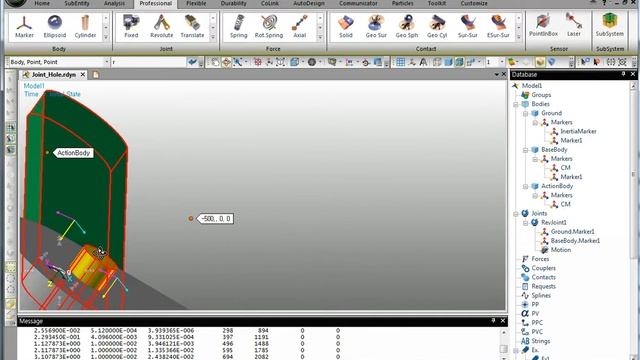Image resolution: width=640 pixels, height=360 pixels.
Task: Open the Home ribbon tab
Action: [42, 3]
